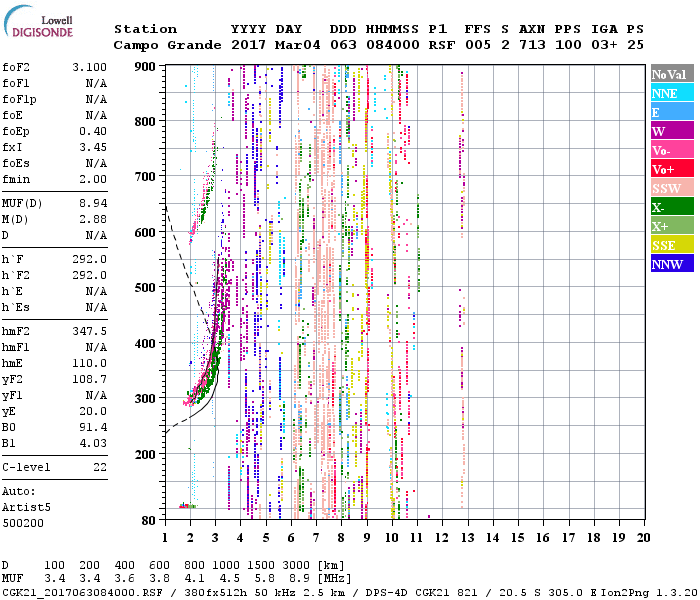This screenshot has width=700, height=600.
Task: Click the foF2 value 3.100
Action: click(x=90, y=67)
